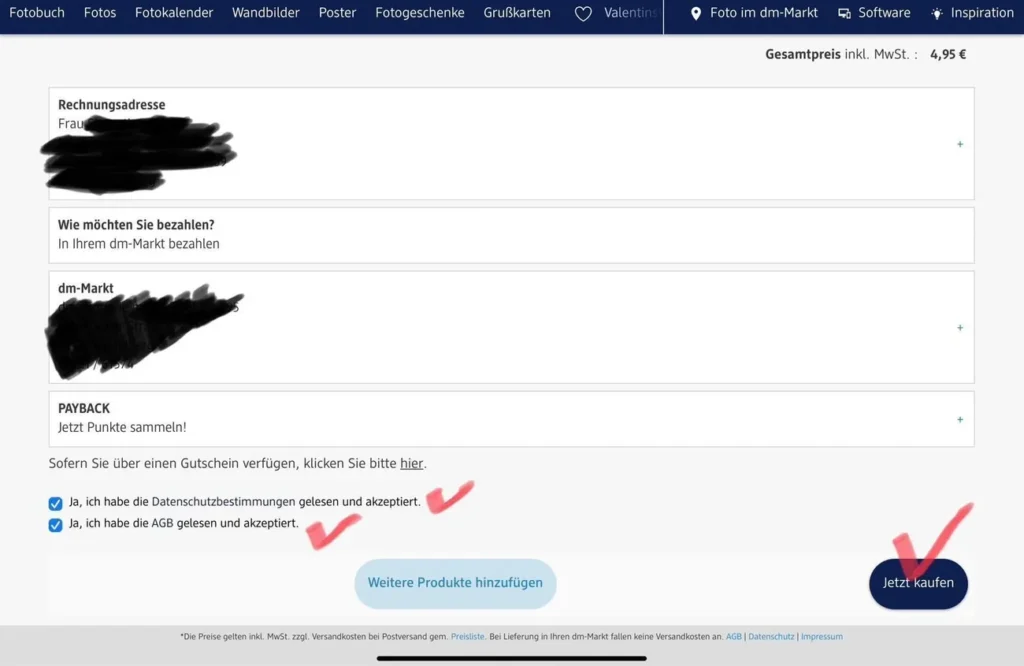Screen dimensions: 1024x666
Task: Uncheck the Datenschutzbestimmungen acceptance checkbox
Action: (55, 502)
